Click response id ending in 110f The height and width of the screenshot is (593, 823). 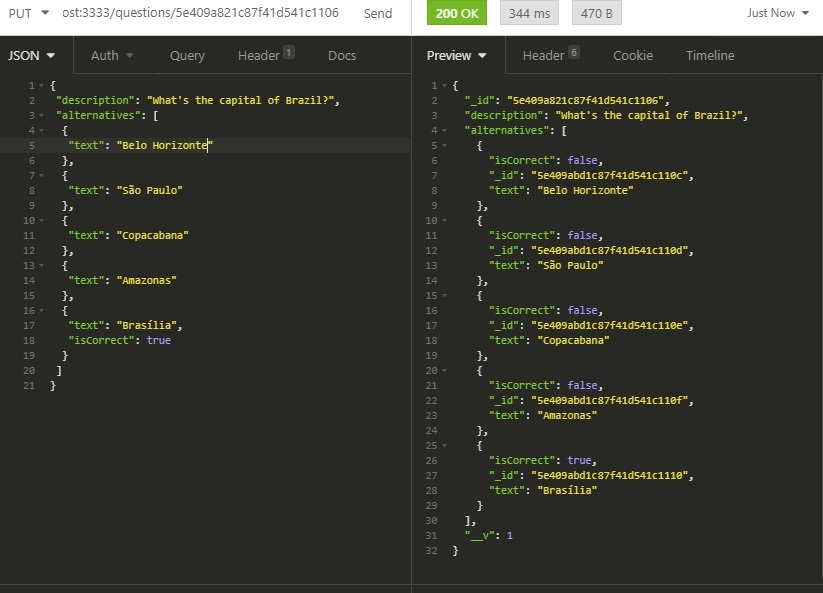(x=609, y=400)
